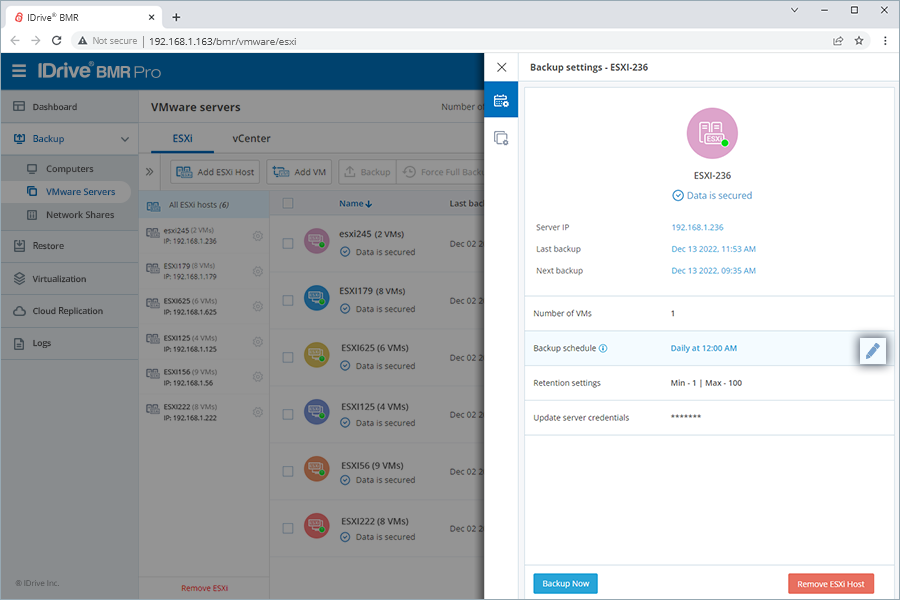Click the Force Full Backup button
900x600 pixels.
(441, 172)
